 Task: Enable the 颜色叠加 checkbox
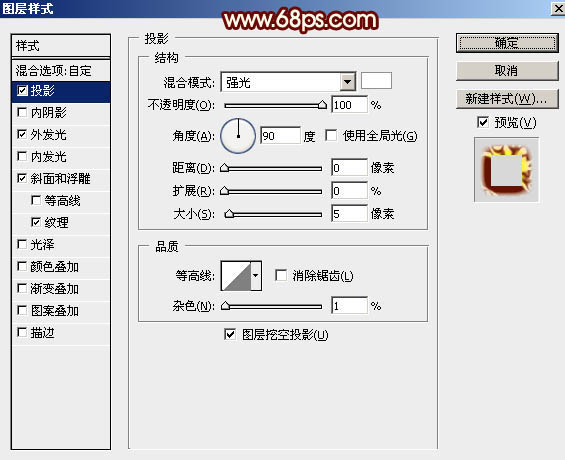coord(22,267)
